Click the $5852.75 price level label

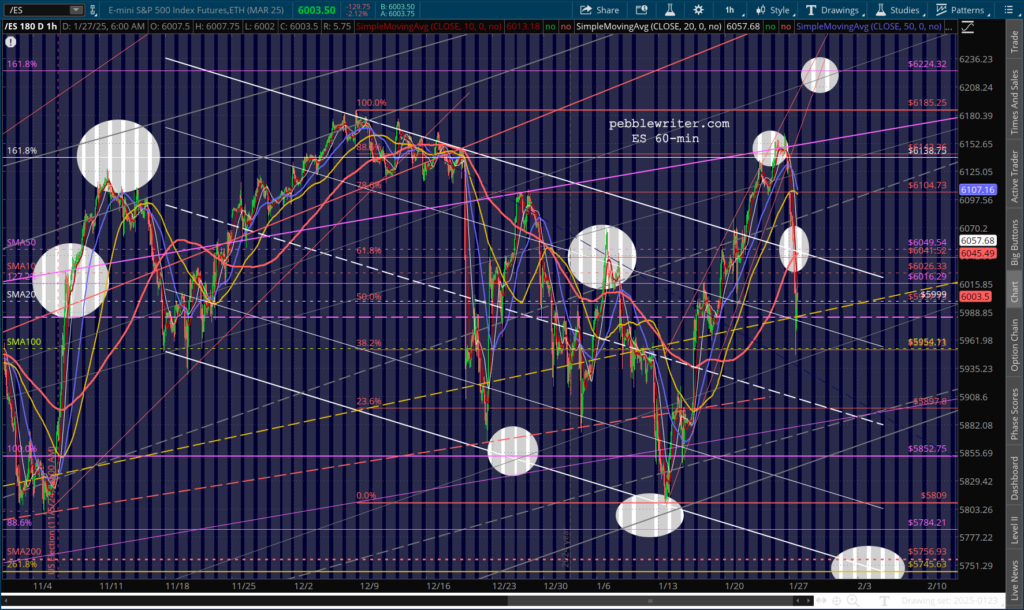pos(927,449)
